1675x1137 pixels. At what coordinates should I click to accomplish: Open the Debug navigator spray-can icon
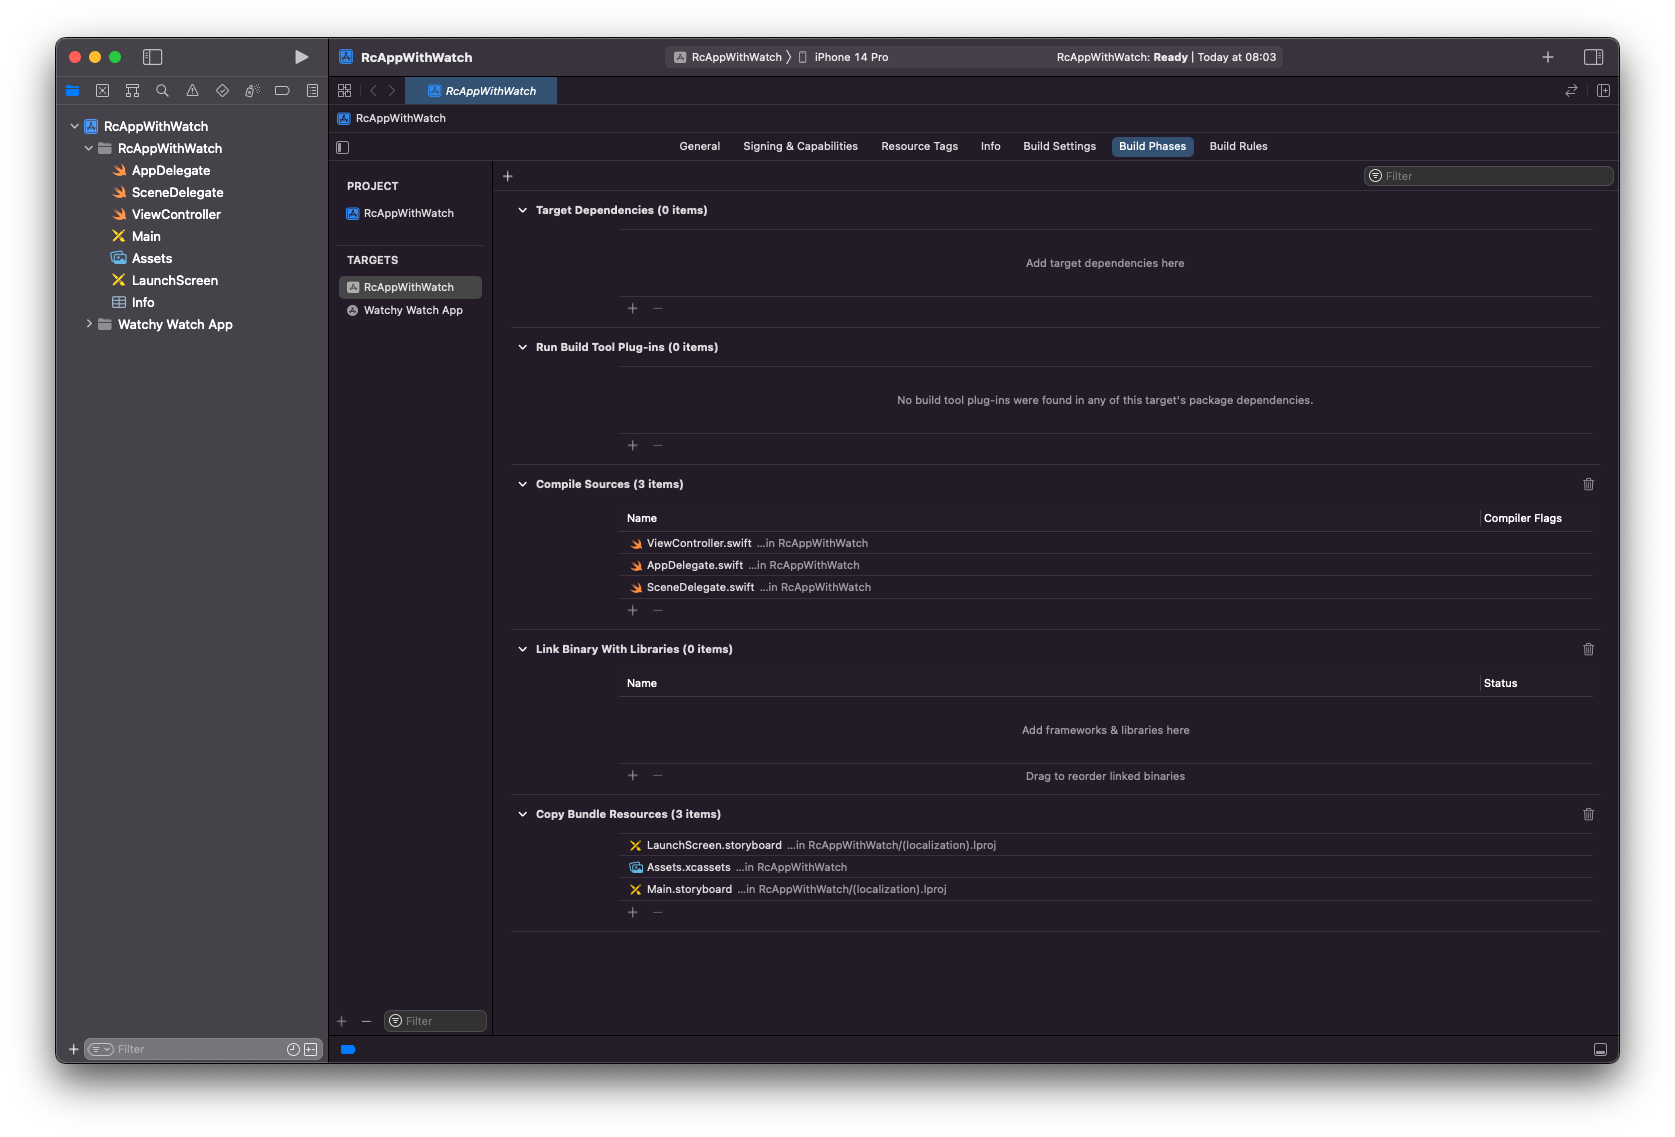point(252,90)
